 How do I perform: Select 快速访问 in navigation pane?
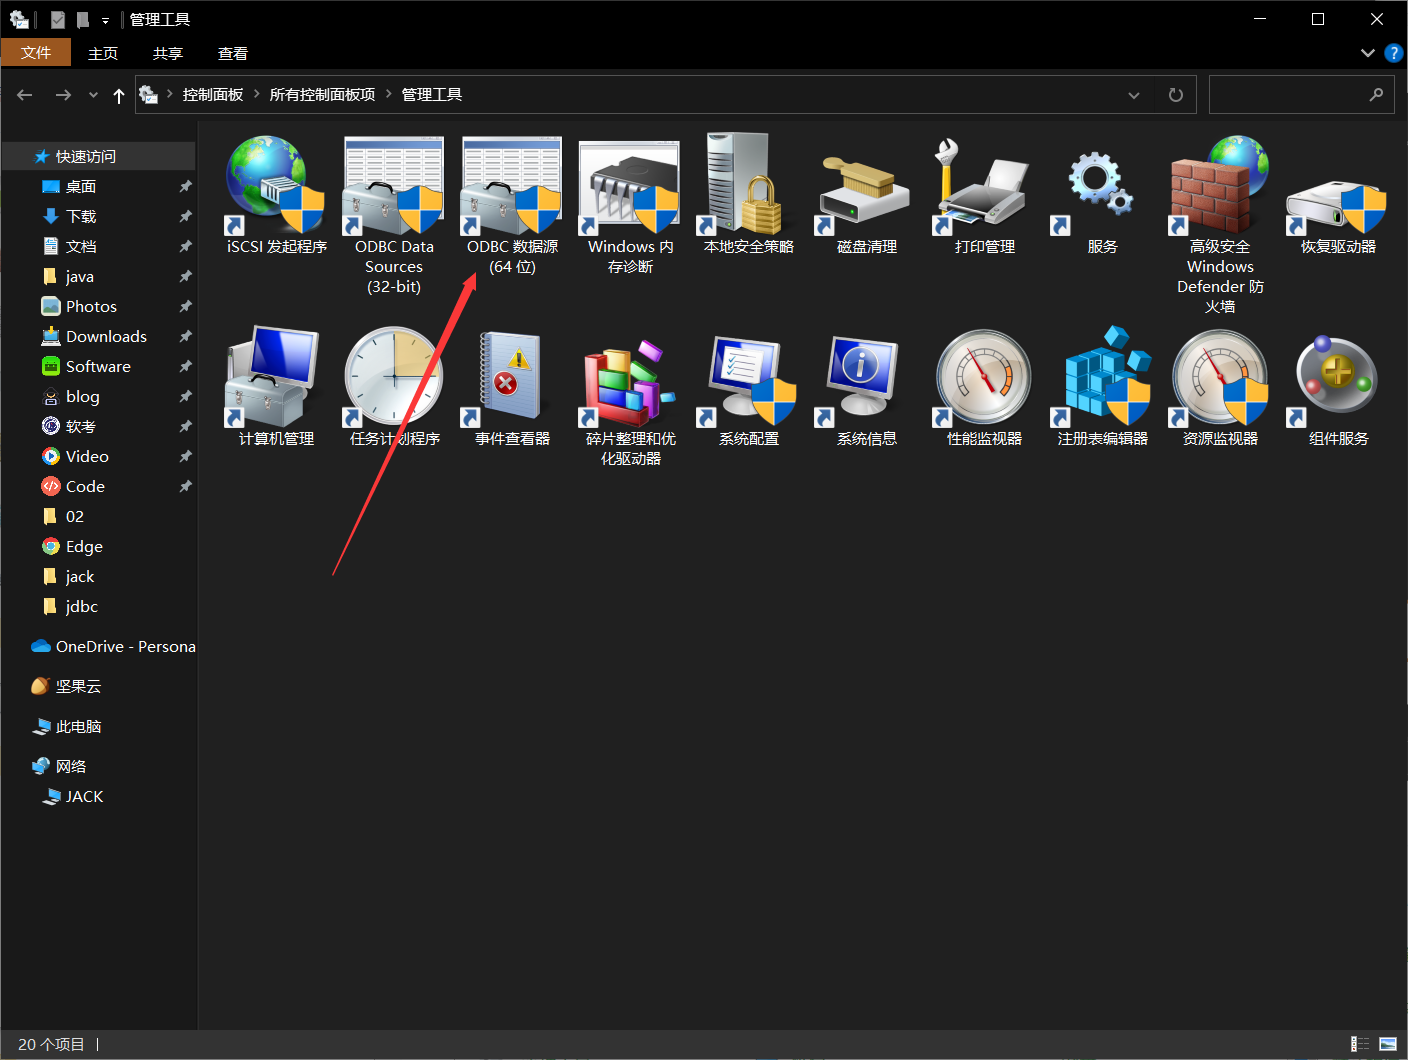coord(98,156)
